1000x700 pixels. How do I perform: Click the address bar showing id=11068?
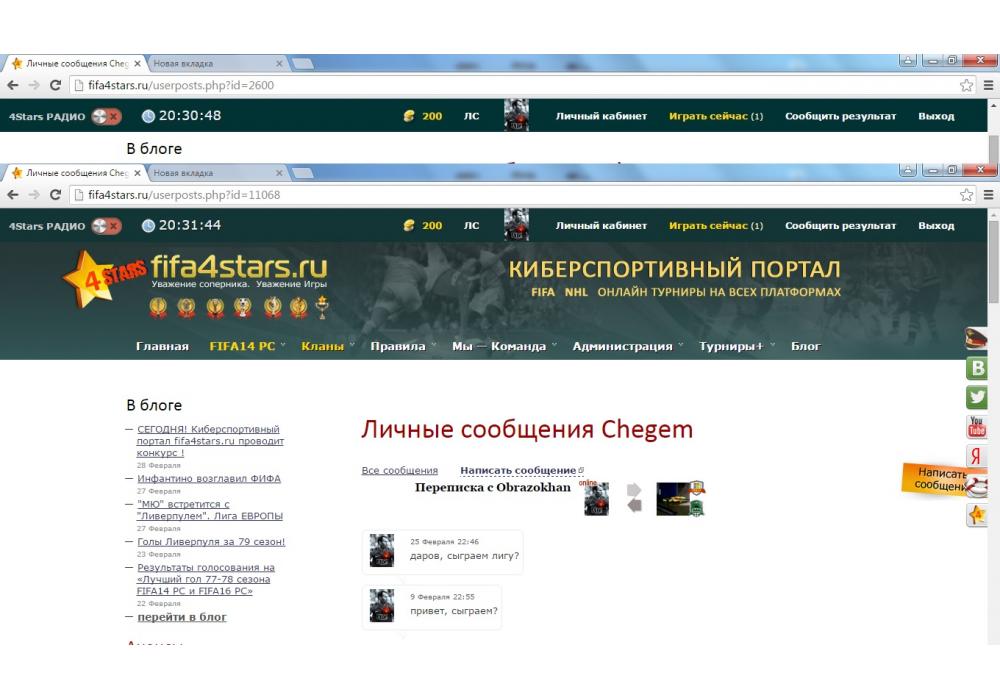click(x=500, y=195)
